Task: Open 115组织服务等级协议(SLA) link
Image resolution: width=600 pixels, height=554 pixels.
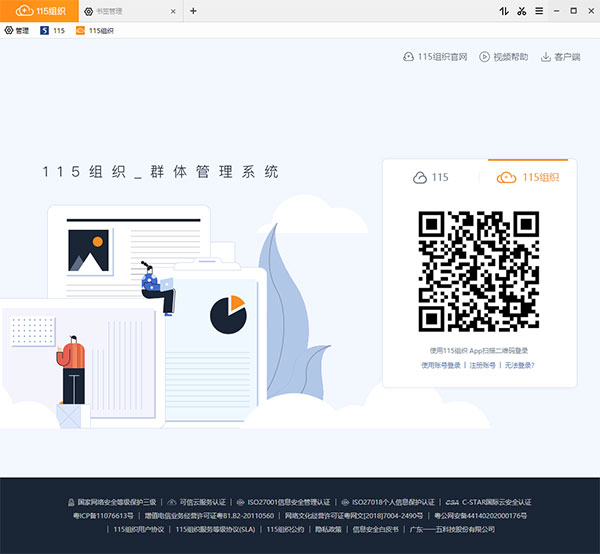Action: click(215, 530)
